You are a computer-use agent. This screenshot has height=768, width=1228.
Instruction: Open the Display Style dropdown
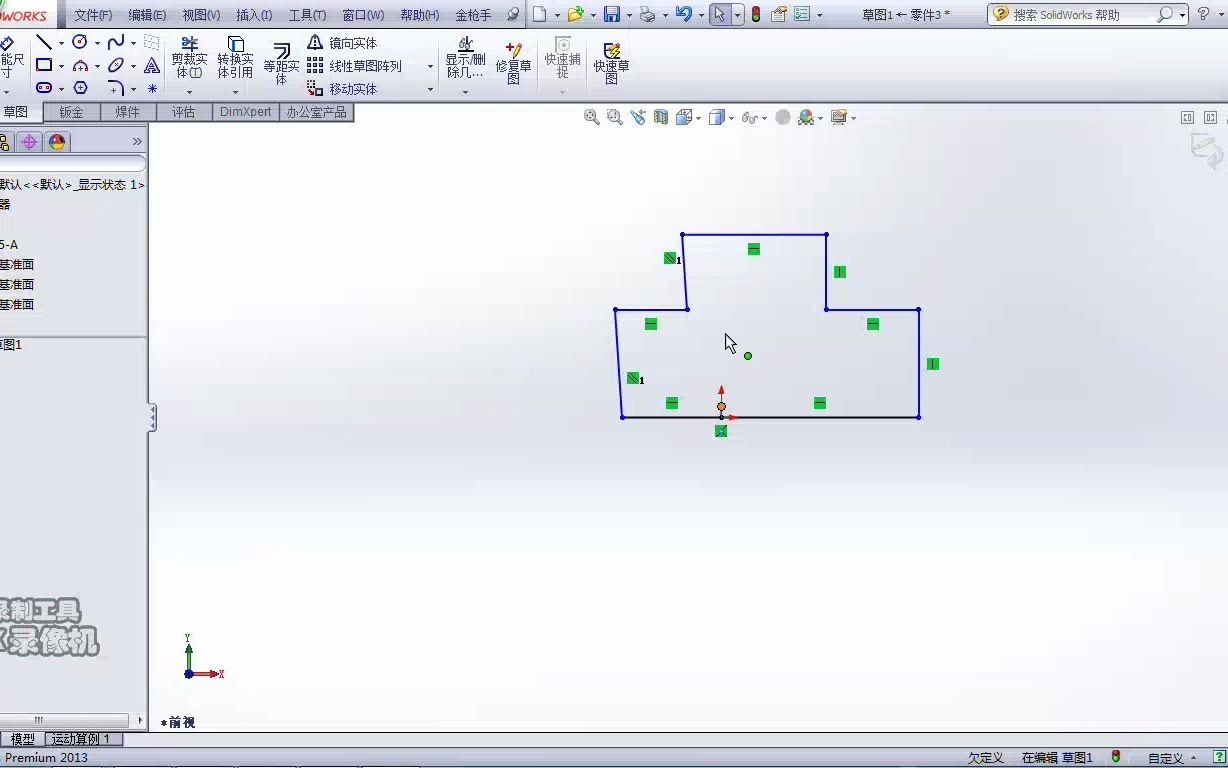tap(733, 117)
